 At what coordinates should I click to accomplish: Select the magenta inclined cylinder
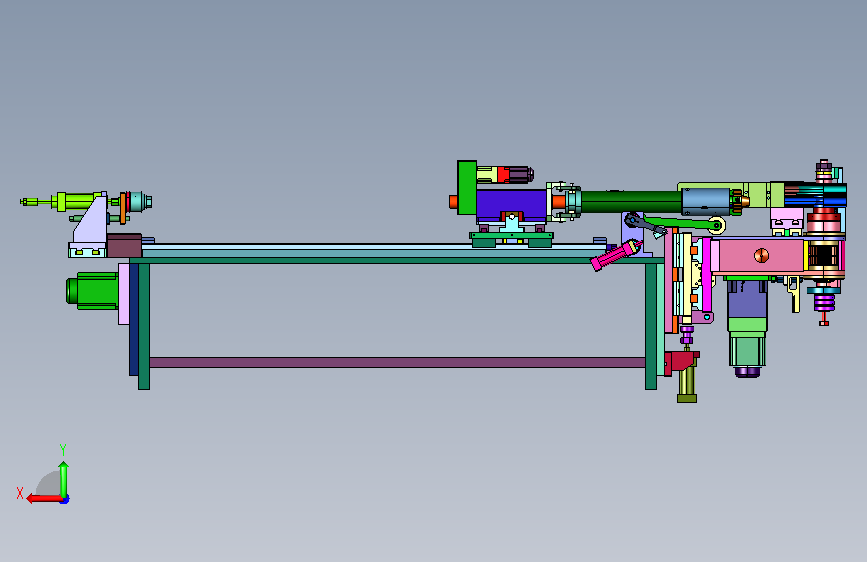[615, 255]
